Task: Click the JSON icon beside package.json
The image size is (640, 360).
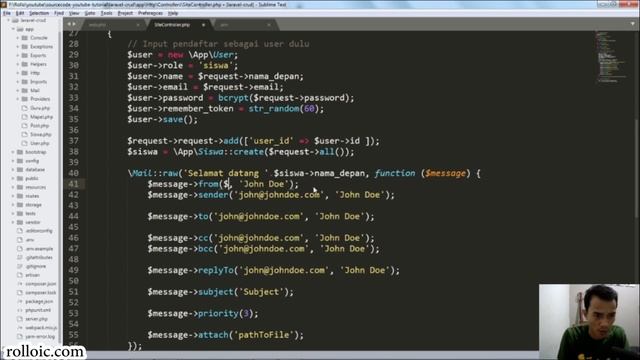Action: (x=20, y=301)
